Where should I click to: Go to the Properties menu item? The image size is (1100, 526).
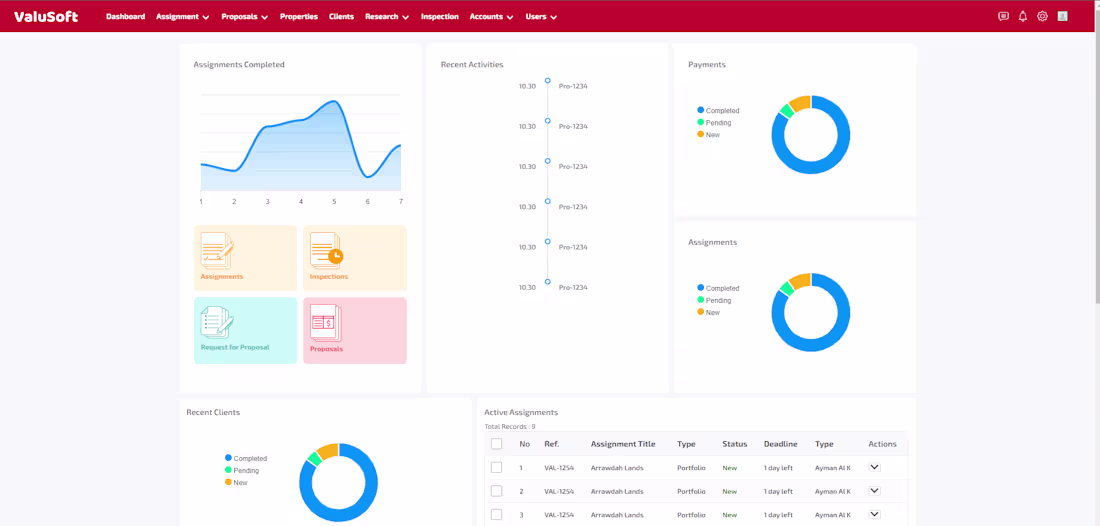point(299,17)
